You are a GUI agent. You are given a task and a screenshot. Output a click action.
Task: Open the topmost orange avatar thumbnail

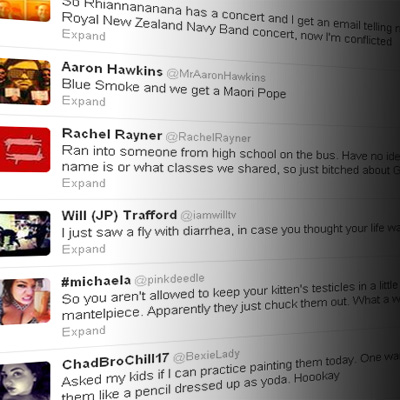coord(25,10)
